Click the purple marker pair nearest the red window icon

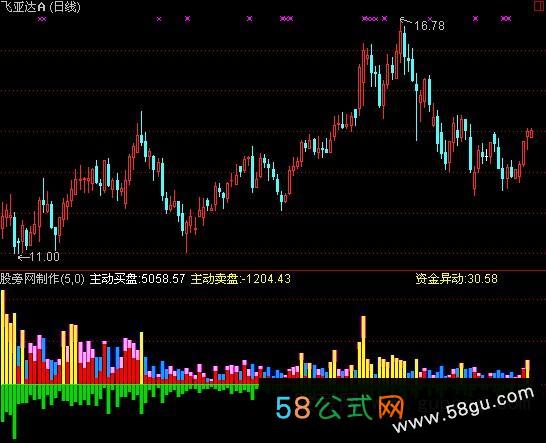point(506,18)
